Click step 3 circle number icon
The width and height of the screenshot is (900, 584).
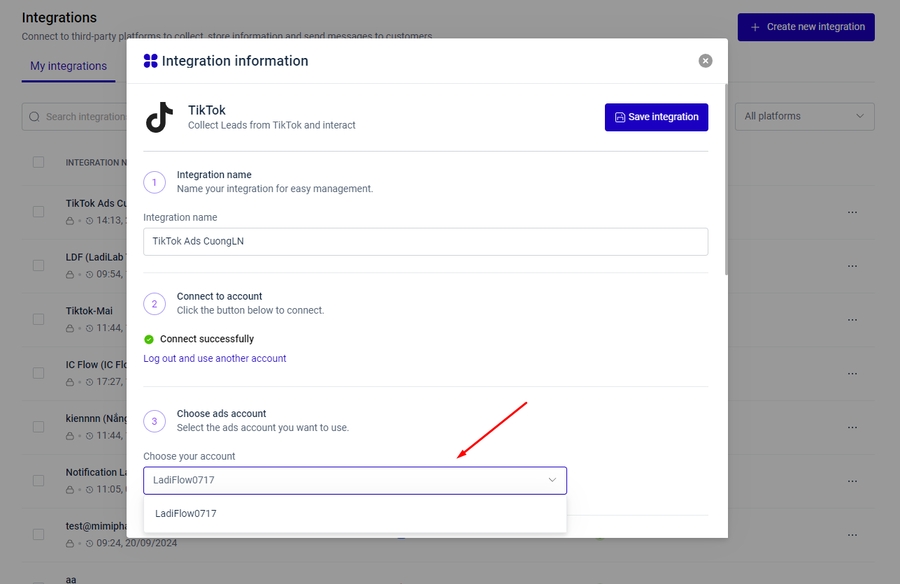point(154,421)
